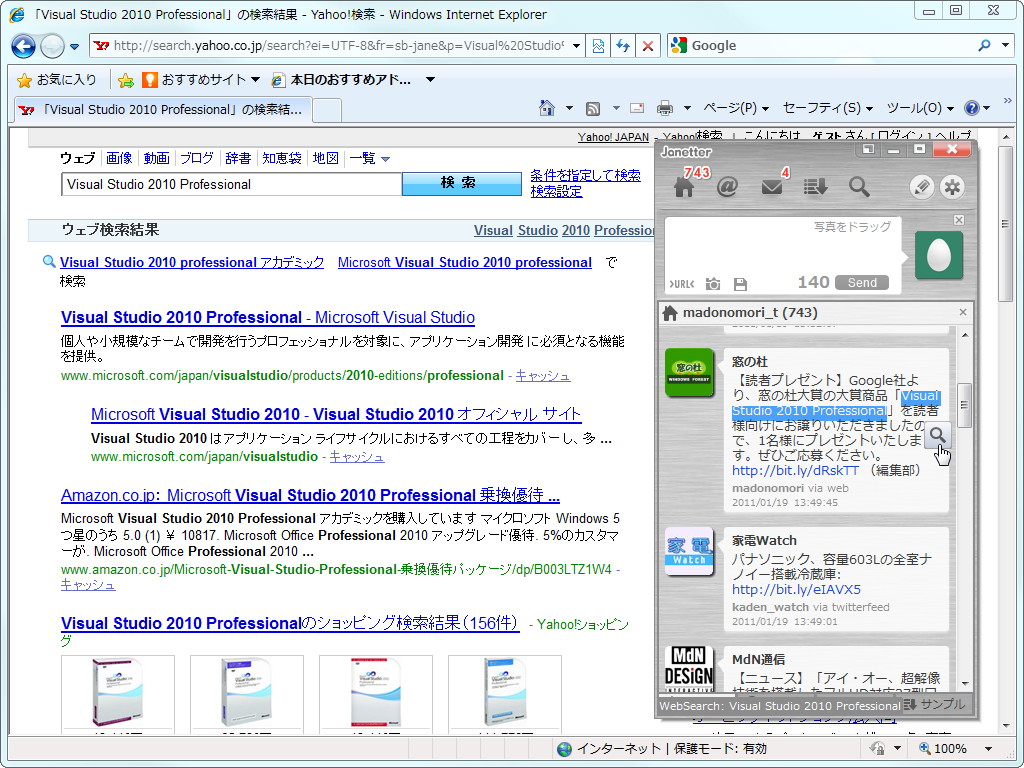Open print options dropdown arrow
1024x768 pixels.
click(687, 108)
